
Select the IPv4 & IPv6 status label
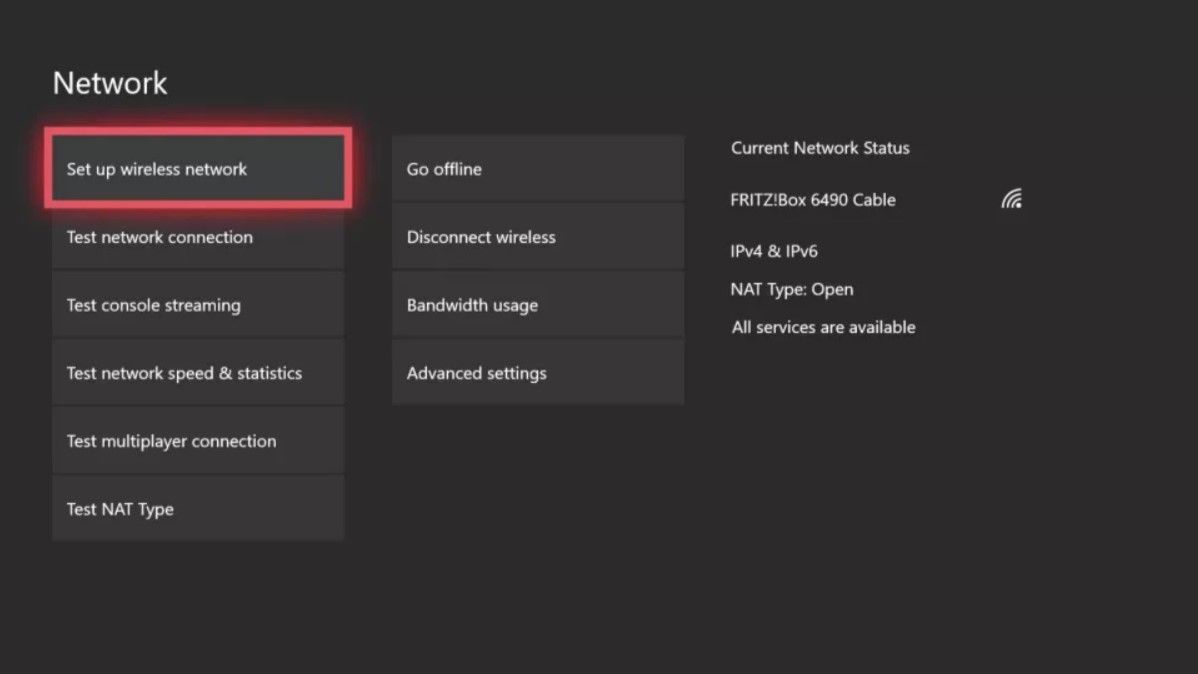[x=774, y=251]
